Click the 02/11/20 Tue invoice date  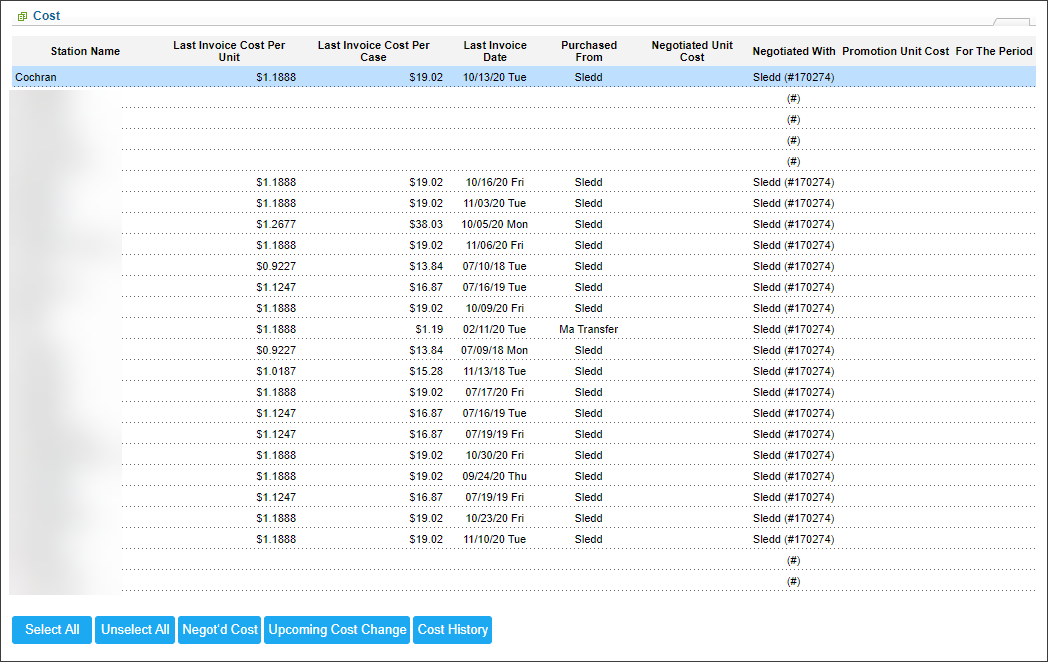coord(495,329)
